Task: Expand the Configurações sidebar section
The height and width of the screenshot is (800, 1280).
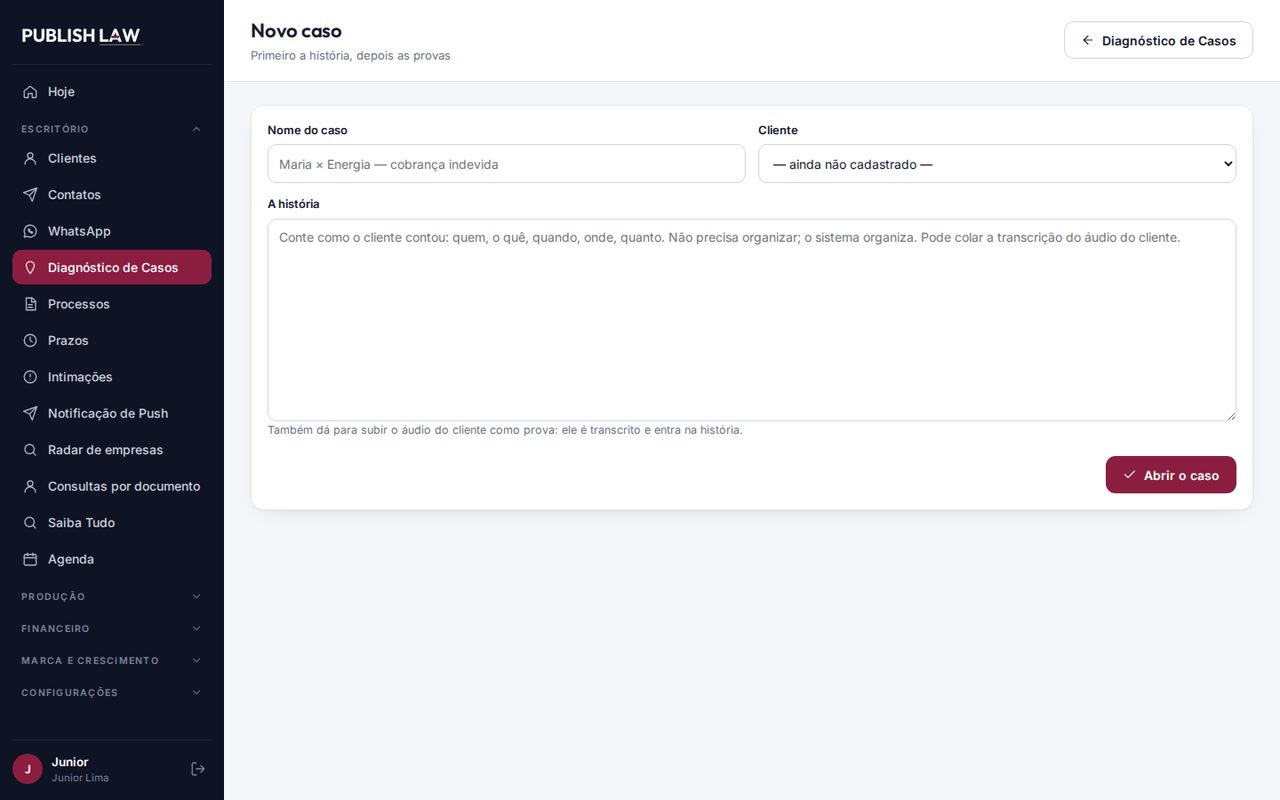Action: click(112, 693)
